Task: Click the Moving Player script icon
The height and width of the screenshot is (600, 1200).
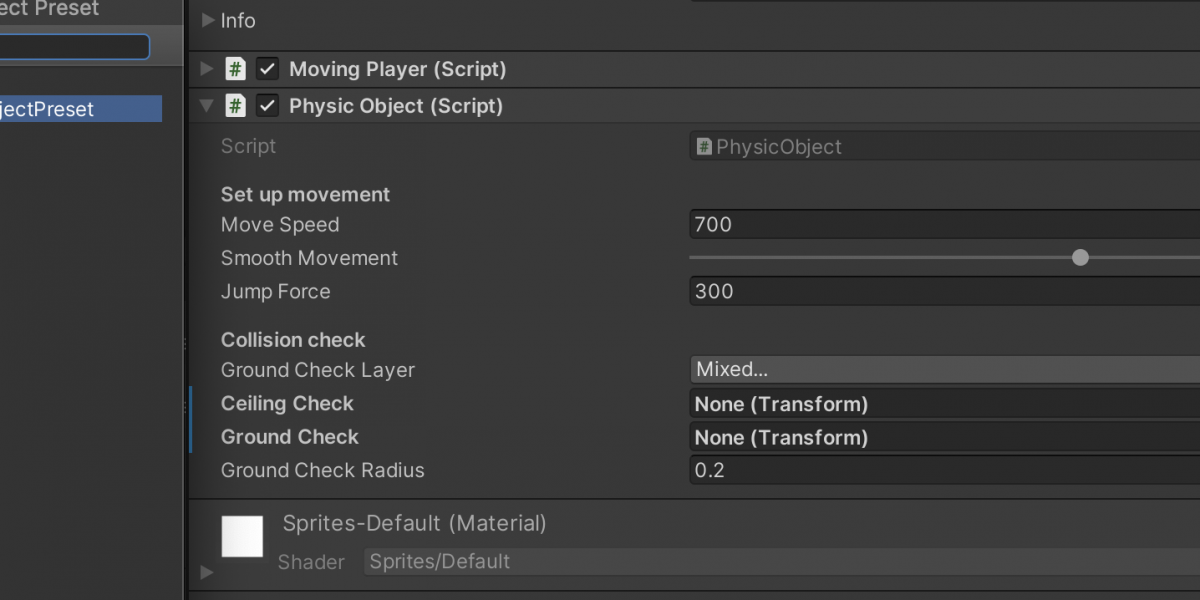Action: coord(235,69)
